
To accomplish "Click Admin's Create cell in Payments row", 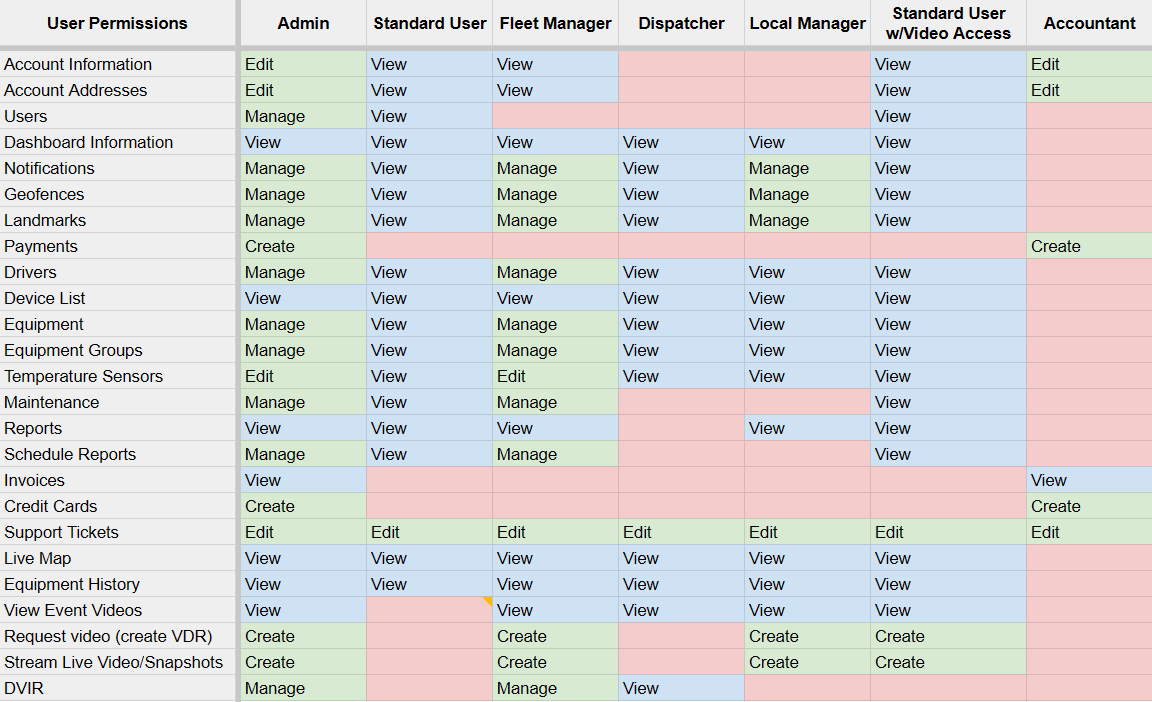I will (x=303, y=246).
